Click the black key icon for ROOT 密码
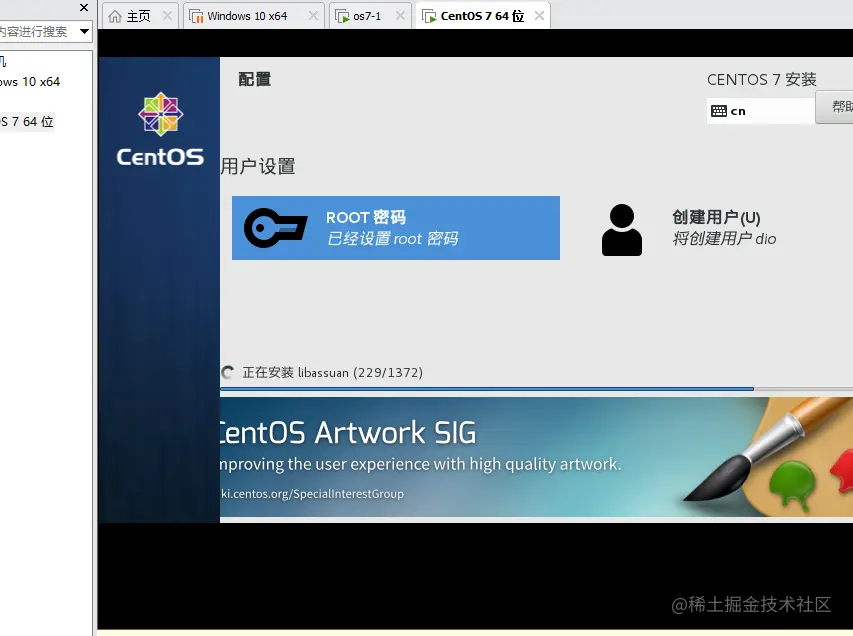 (x=275, y=228)
